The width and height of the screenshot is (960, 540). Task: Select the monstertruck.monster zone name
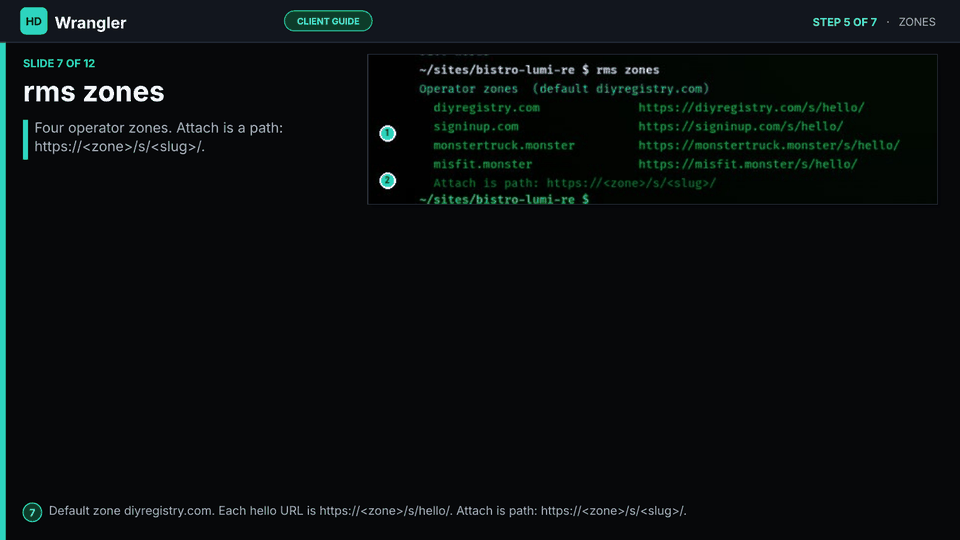[x=504, y=145]
